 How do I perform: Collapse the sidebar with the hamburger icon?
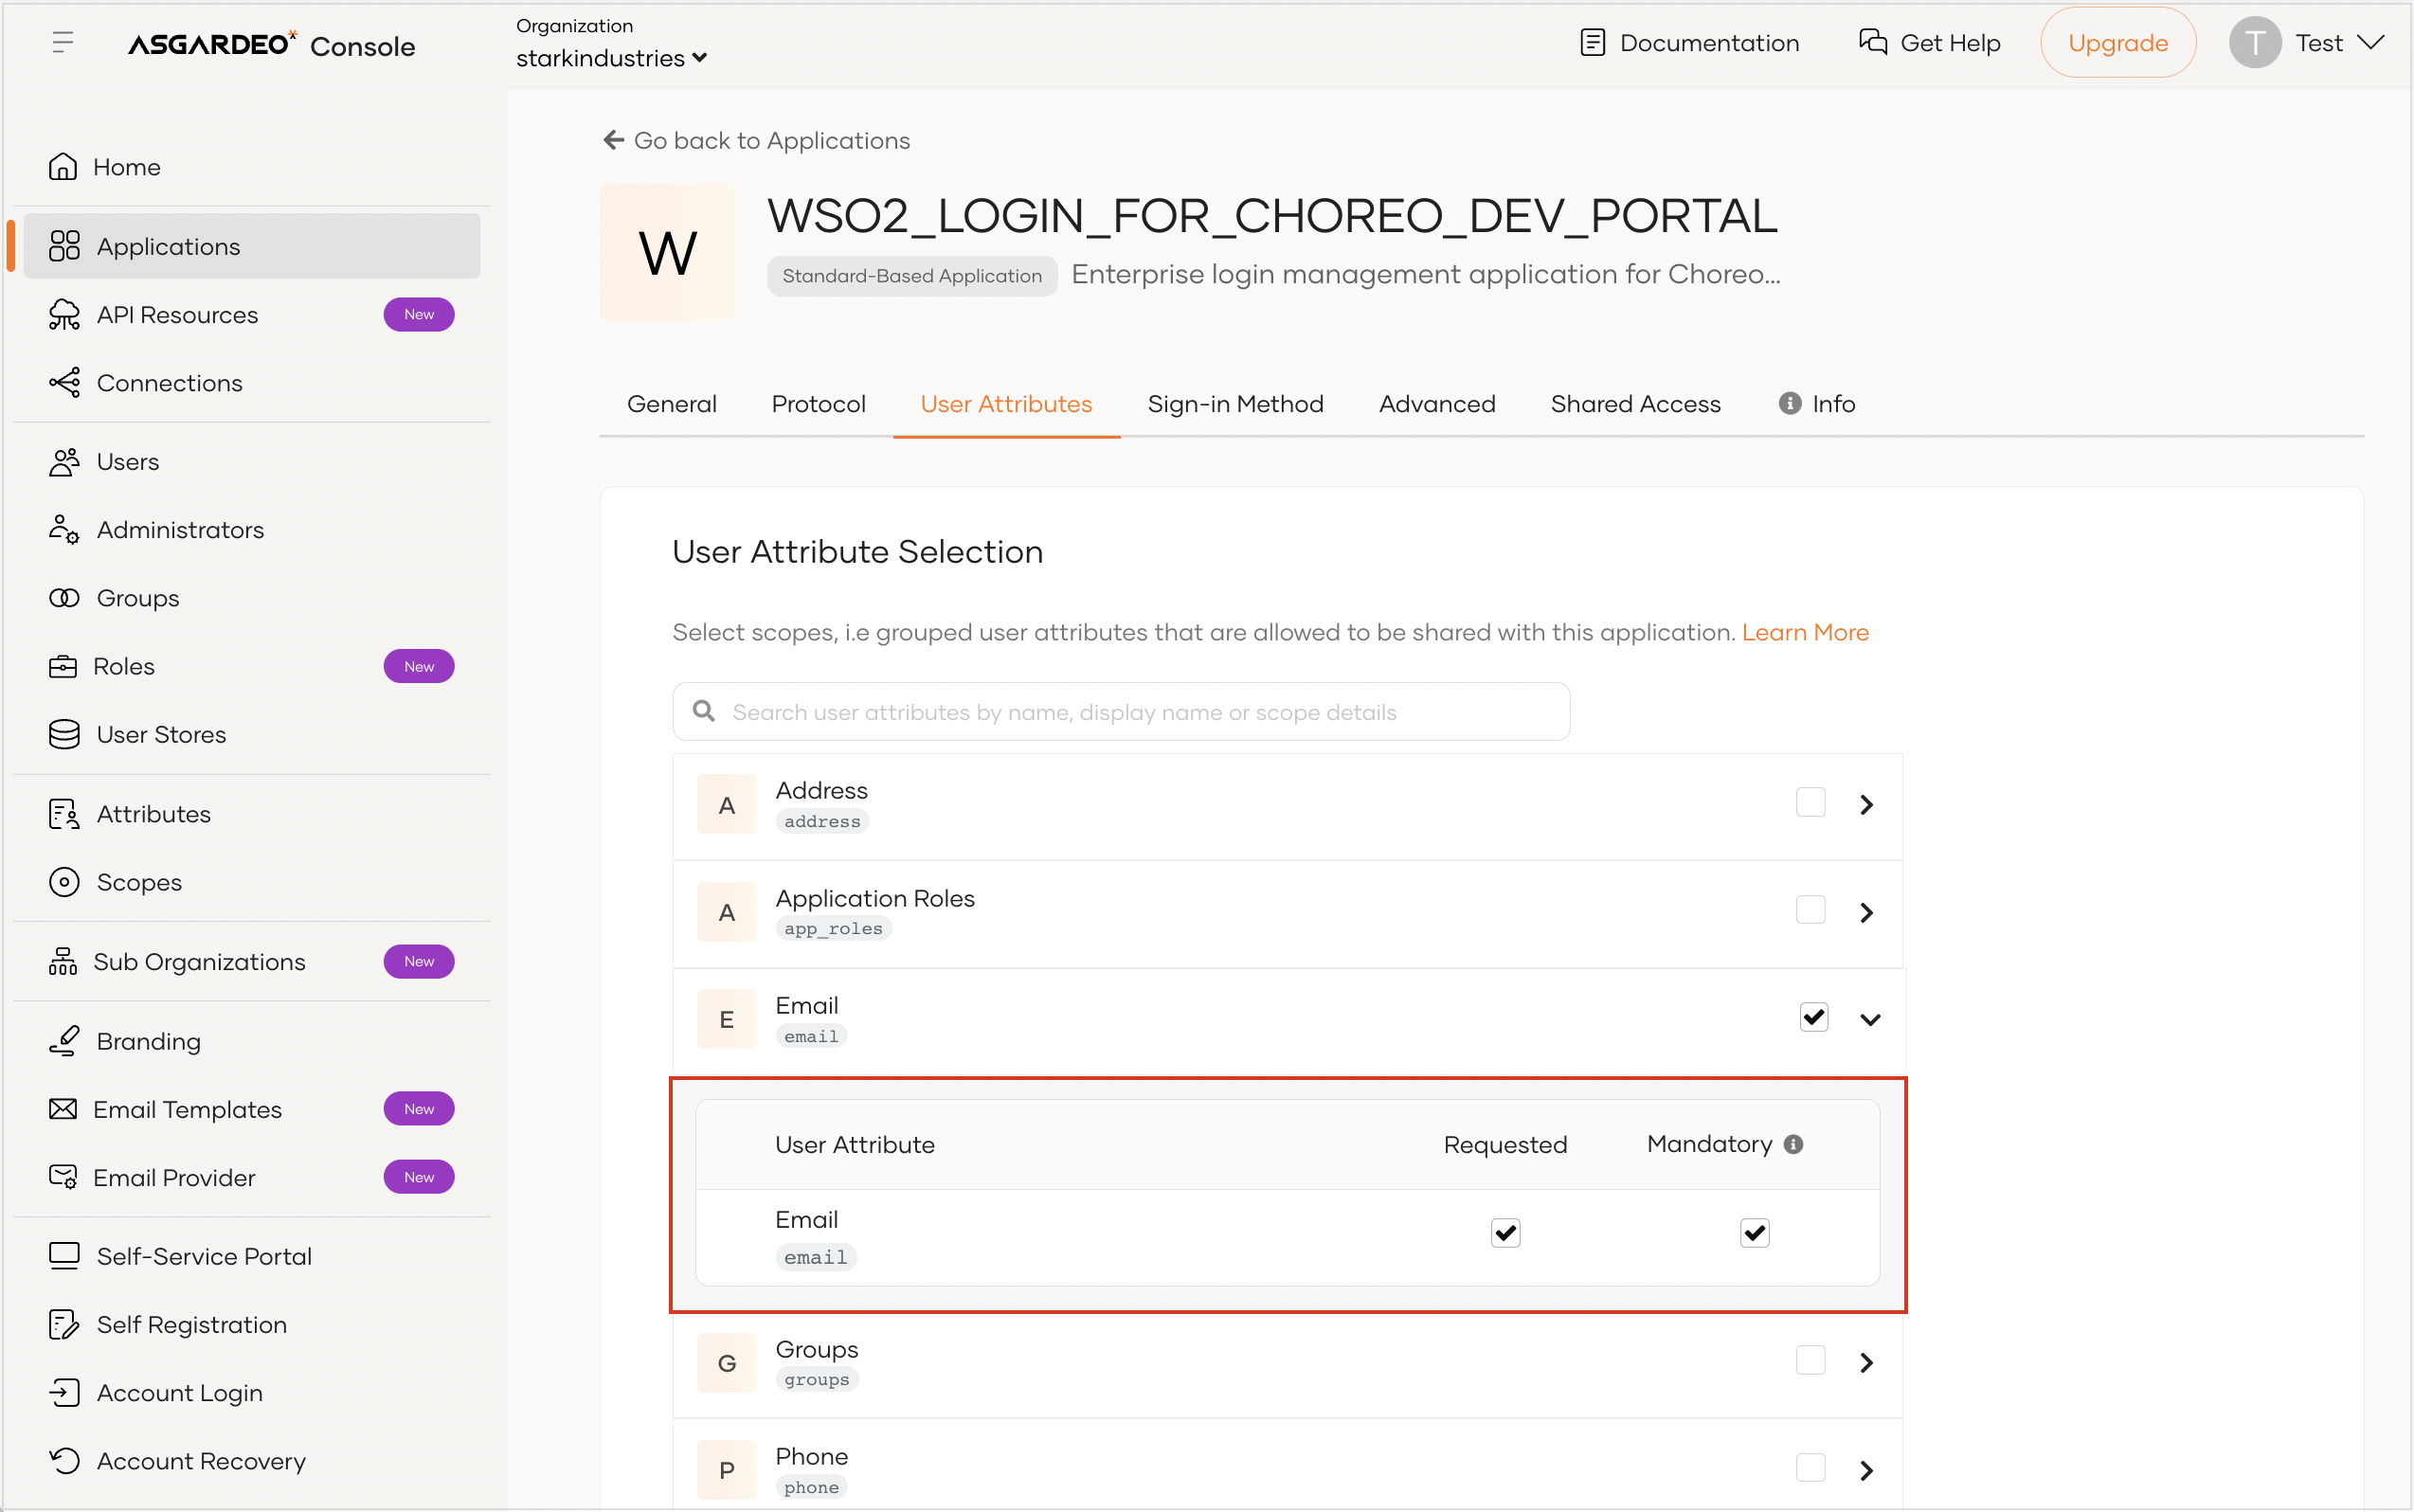(63, 42)
